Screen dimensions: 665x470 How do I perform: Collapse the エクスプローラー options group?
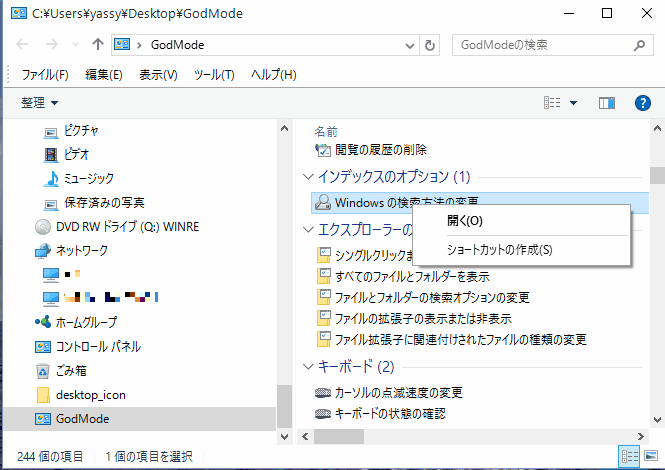pos(308,229)
